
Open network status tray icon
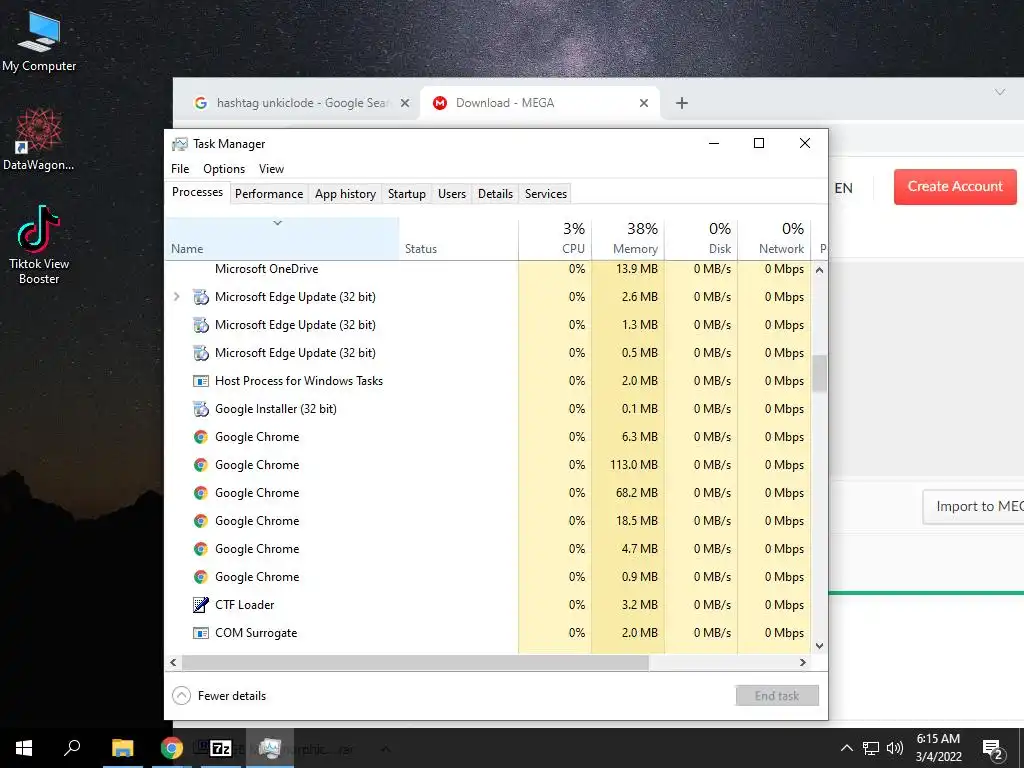(871, 748)
